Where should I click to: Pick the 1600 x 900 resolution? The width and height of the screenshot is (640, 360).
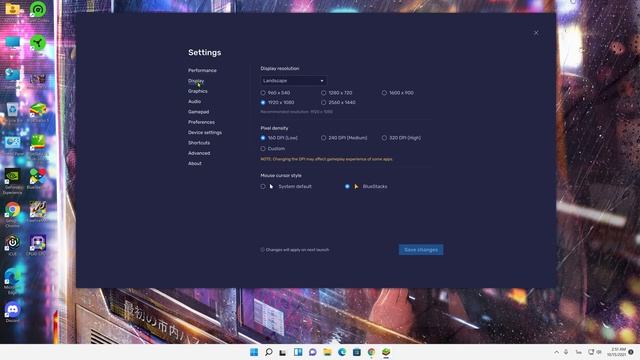[x=398, y=93]
